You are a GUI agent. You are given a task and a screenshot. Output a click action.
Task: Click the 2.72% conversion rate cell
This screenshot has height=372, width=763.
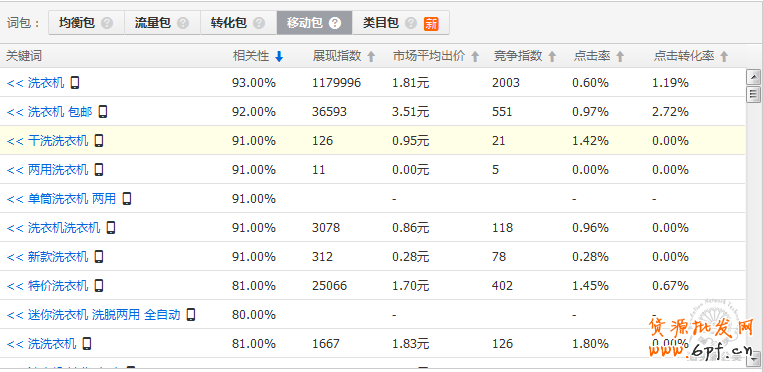click(671, 112)
